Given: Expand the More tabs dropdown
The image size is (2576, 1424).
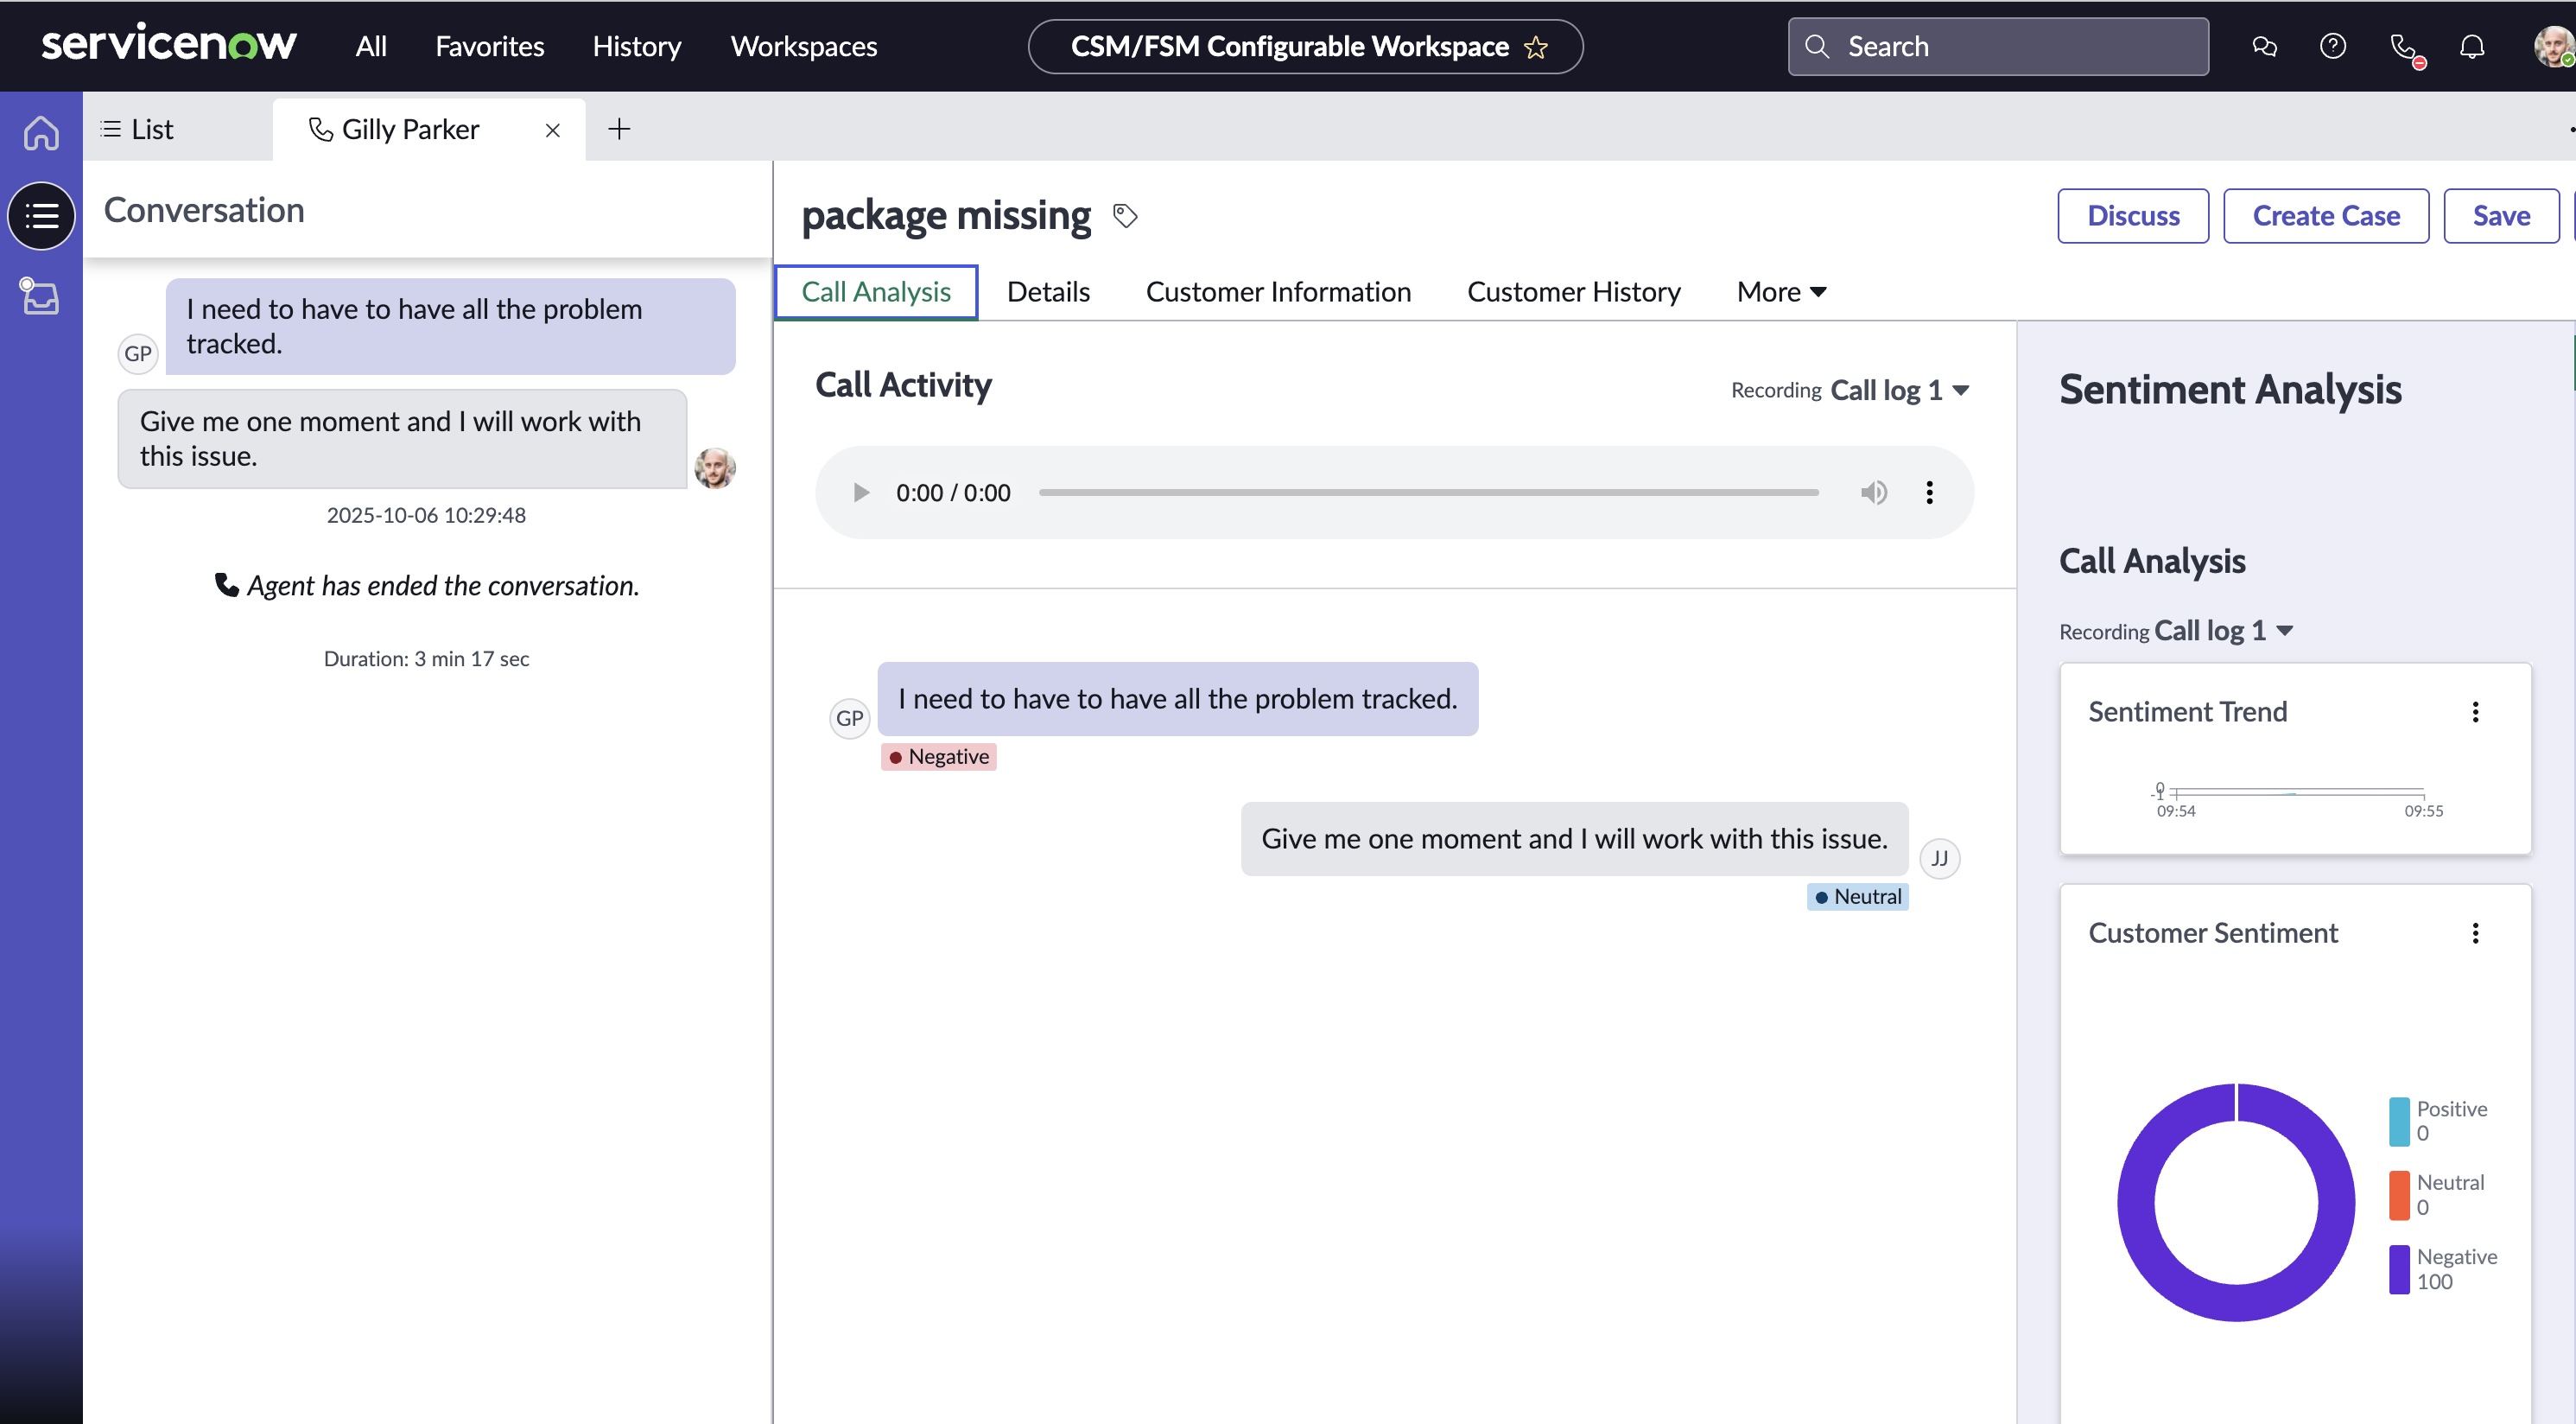Looking at the screenshot, I should point(1781,292).
